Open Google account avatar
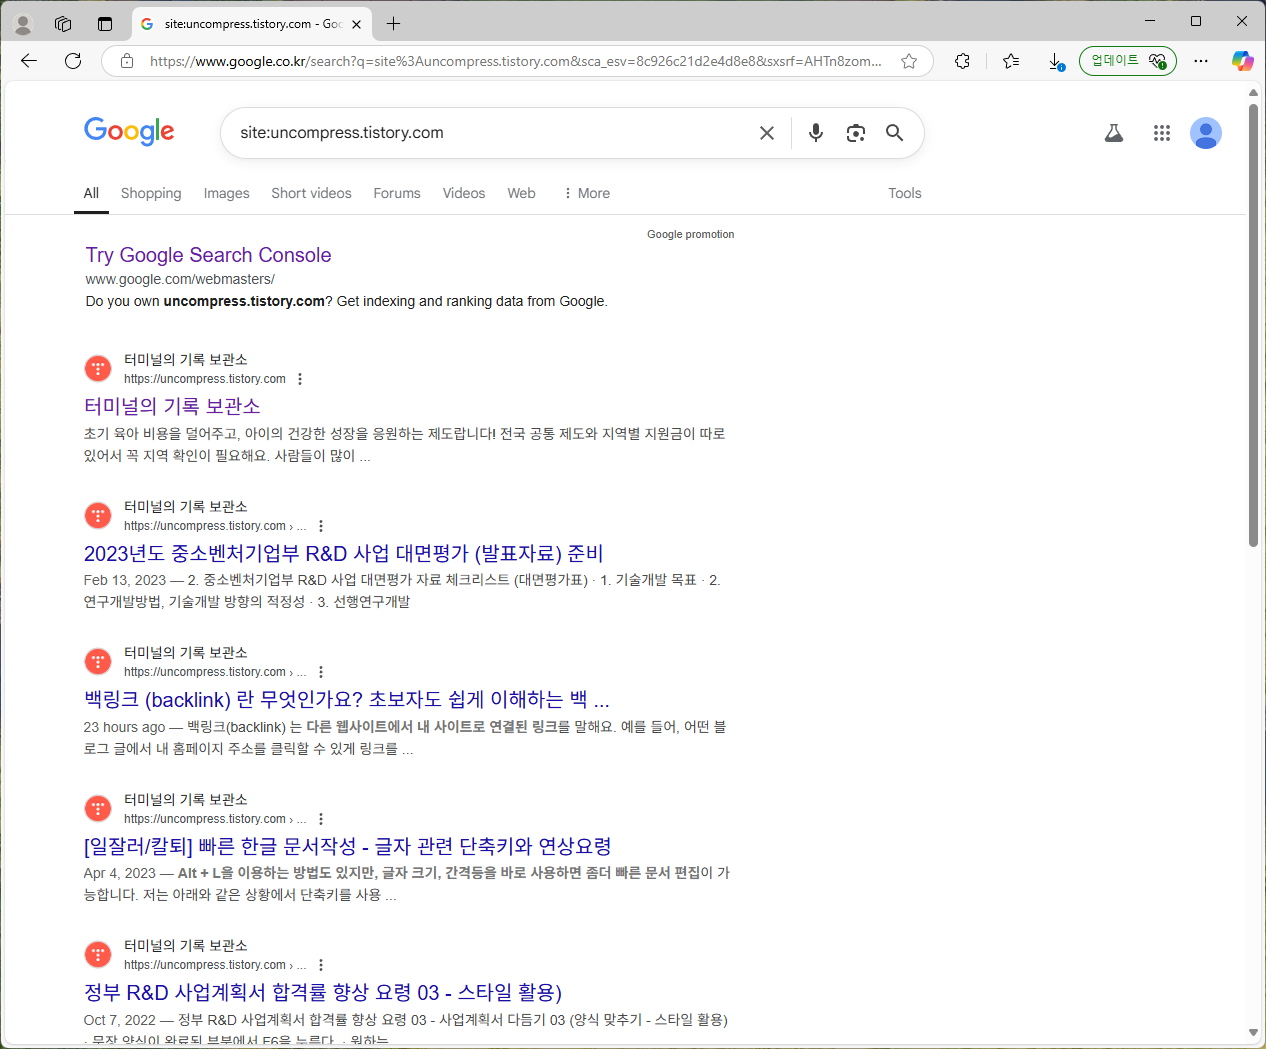Image resolution: width=1266 pixels, height=1049 pixels. (x=1206, y=133)
